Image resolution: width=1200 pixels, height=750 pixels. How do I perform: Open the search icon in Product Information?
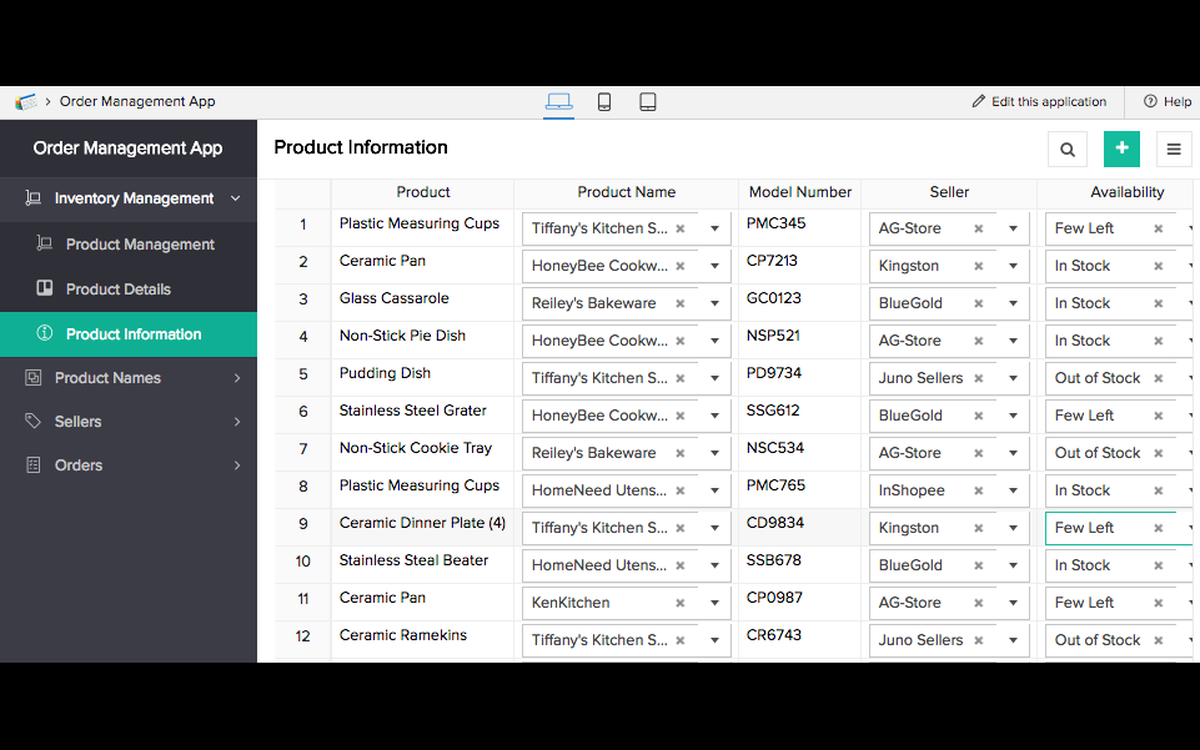(1067, 149)
